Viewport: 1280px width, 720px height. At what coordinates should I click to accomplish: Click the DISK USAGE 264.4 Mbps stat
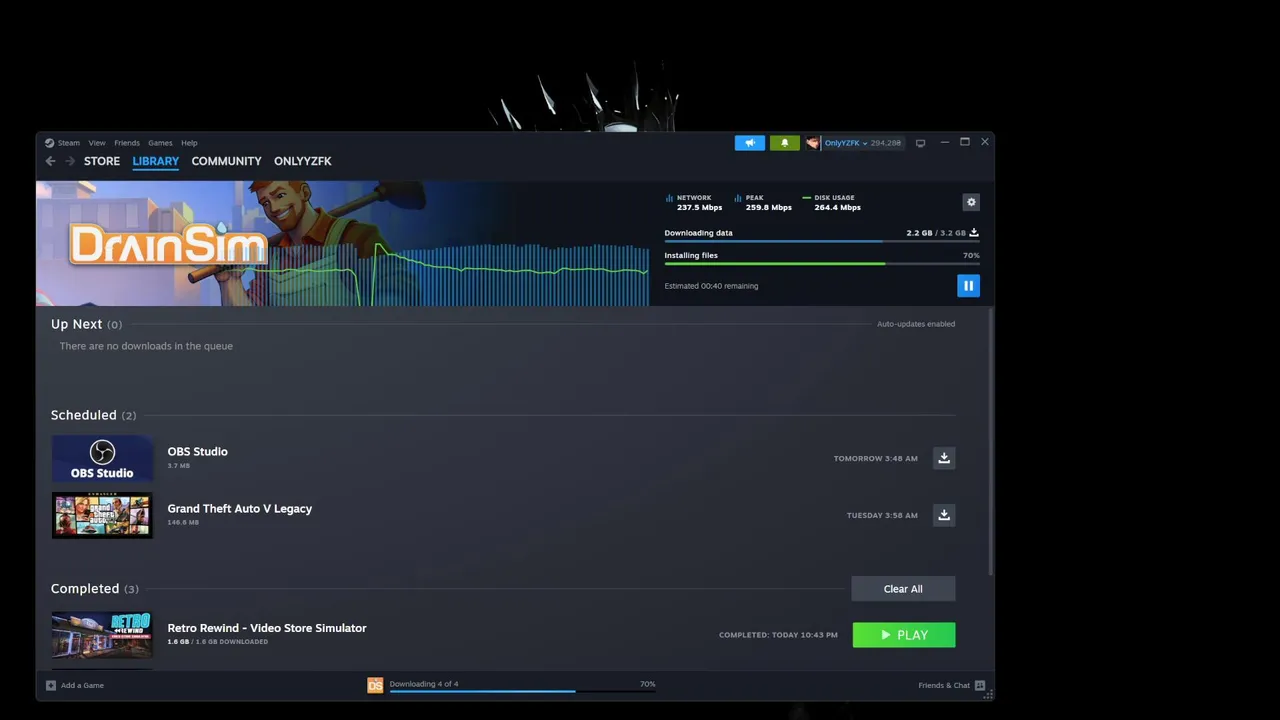[x=831, y=203]
